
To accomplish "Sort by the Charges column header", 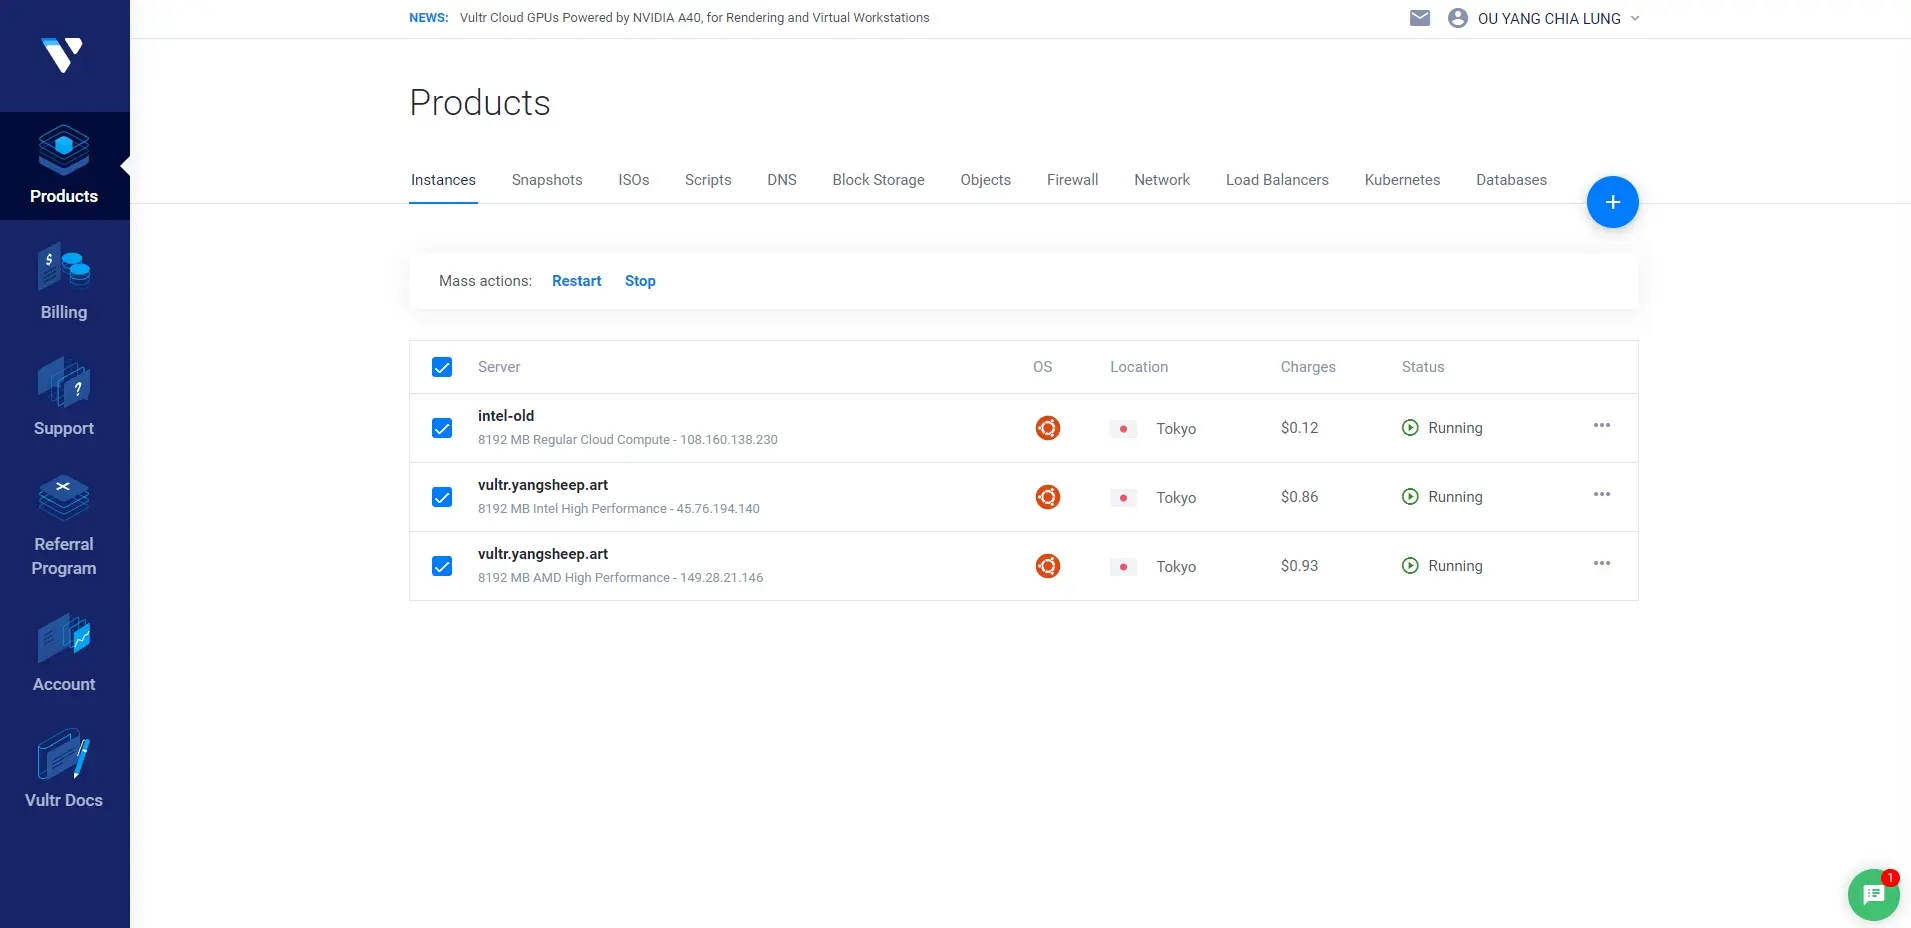I will (x=1308, y=367).
